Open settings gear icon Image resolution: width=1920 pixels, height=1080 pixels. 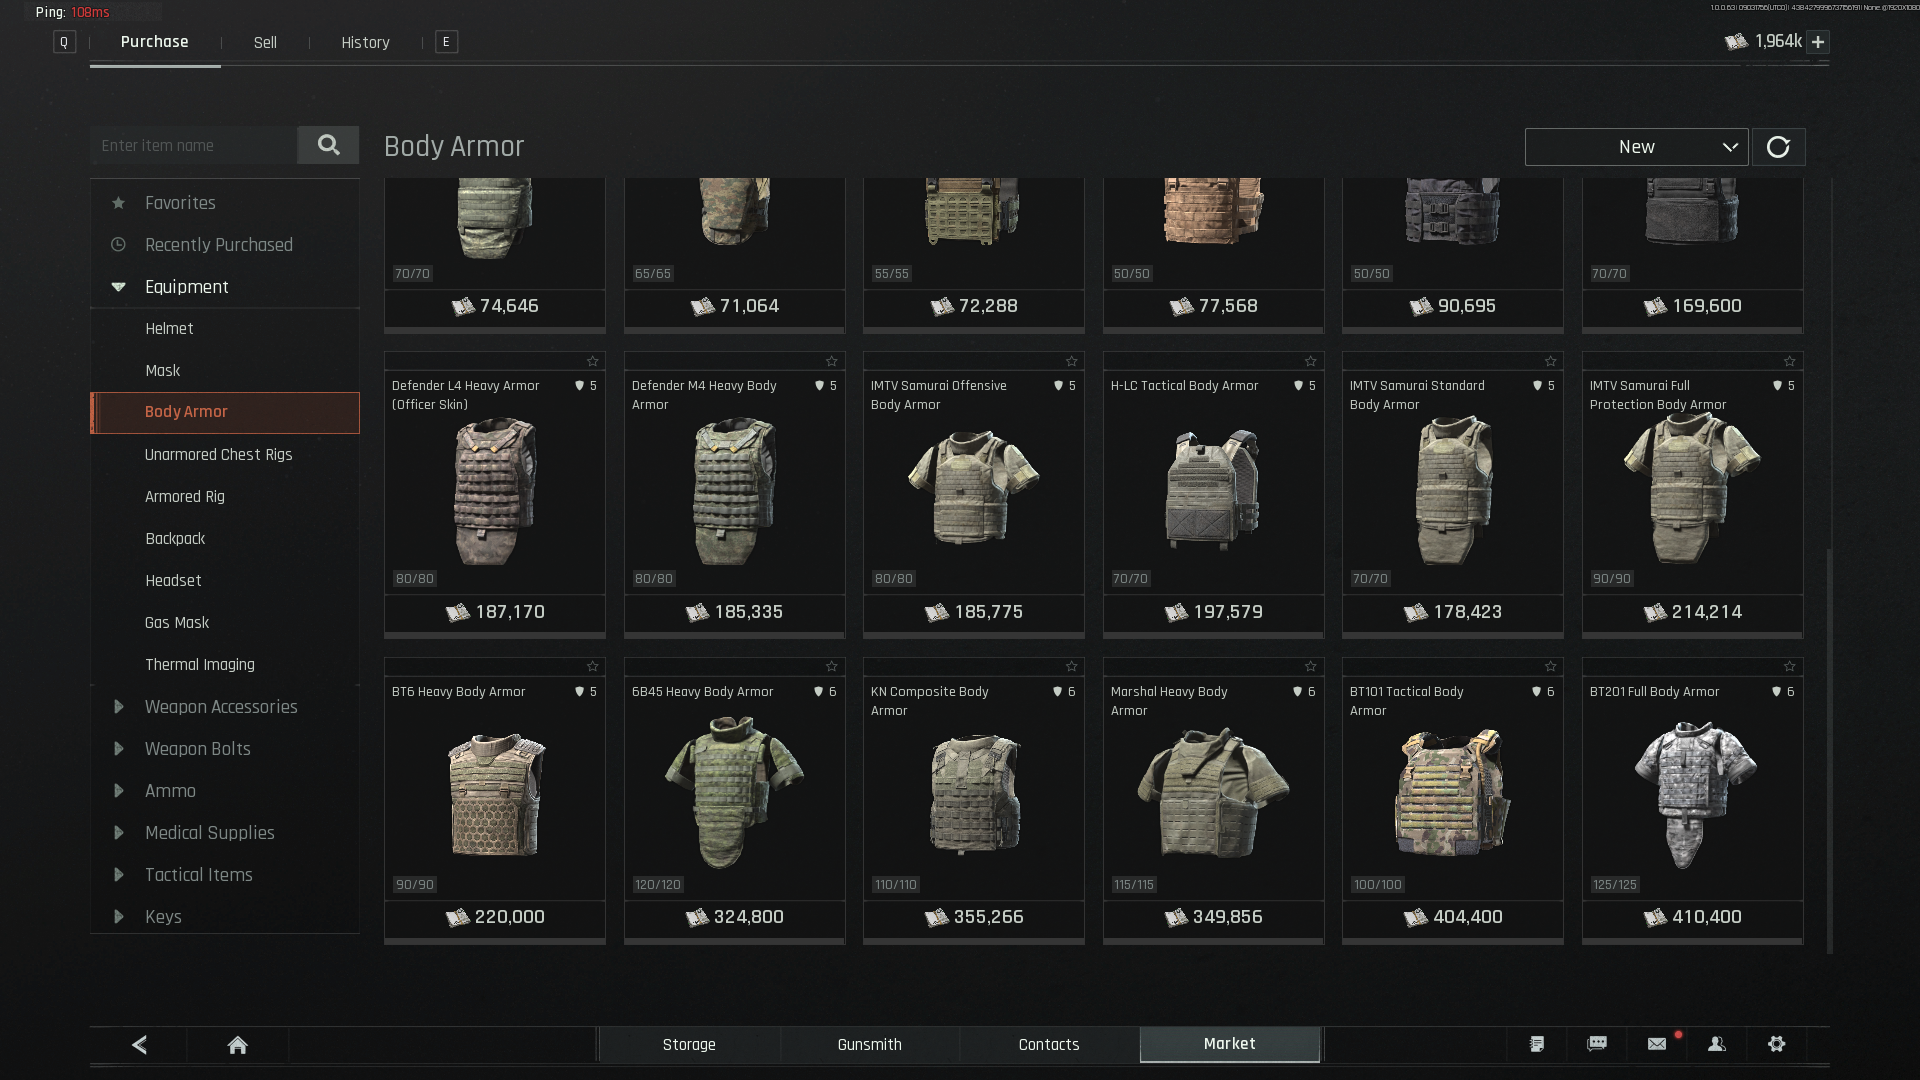(1777, 1044)
